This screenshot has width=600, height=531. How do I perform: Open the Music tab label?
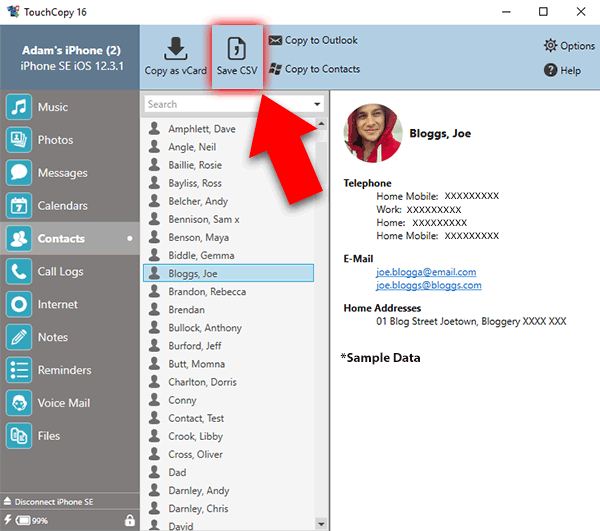(x=53, y=107)
